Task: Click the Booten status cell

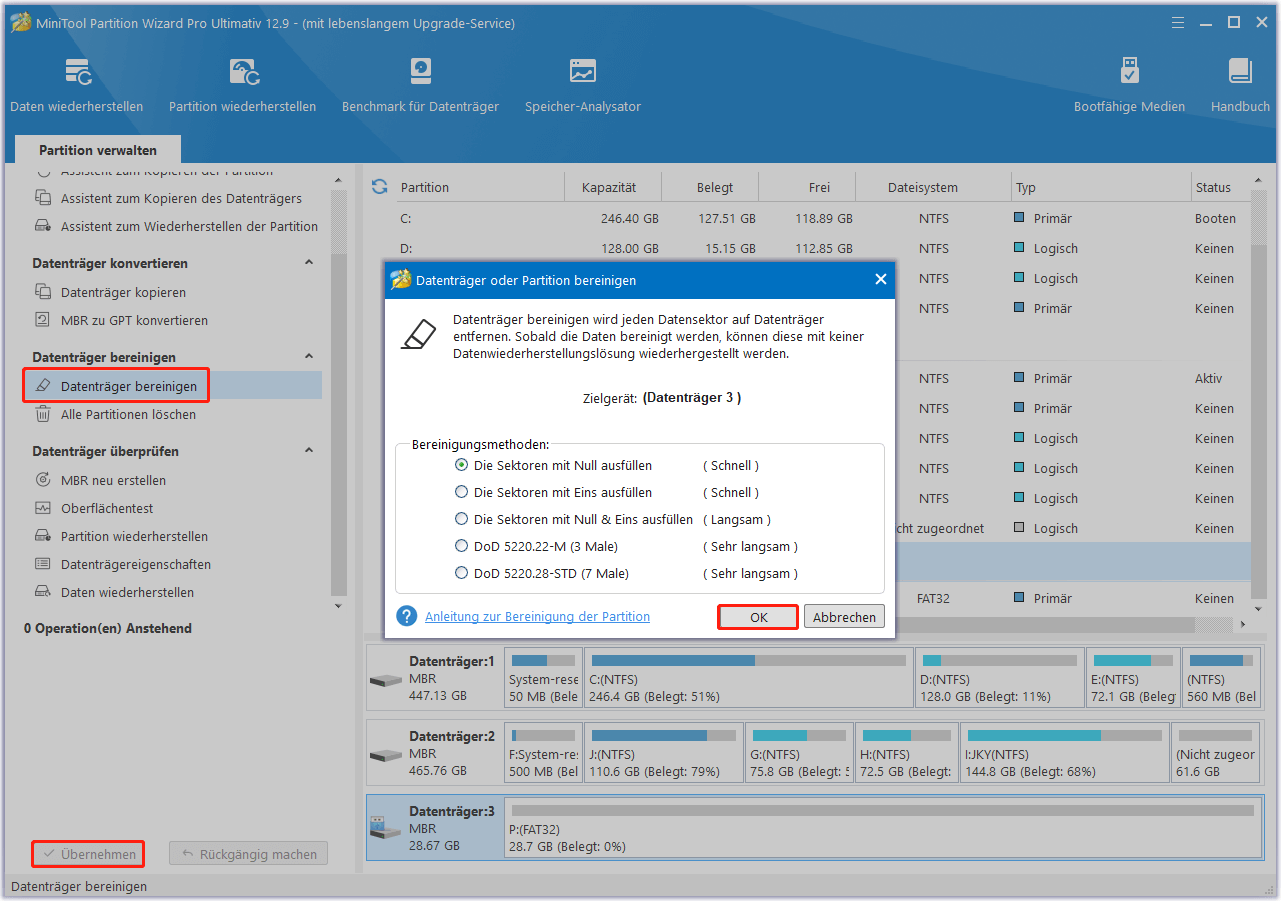Action: [x=1215, y=218]
